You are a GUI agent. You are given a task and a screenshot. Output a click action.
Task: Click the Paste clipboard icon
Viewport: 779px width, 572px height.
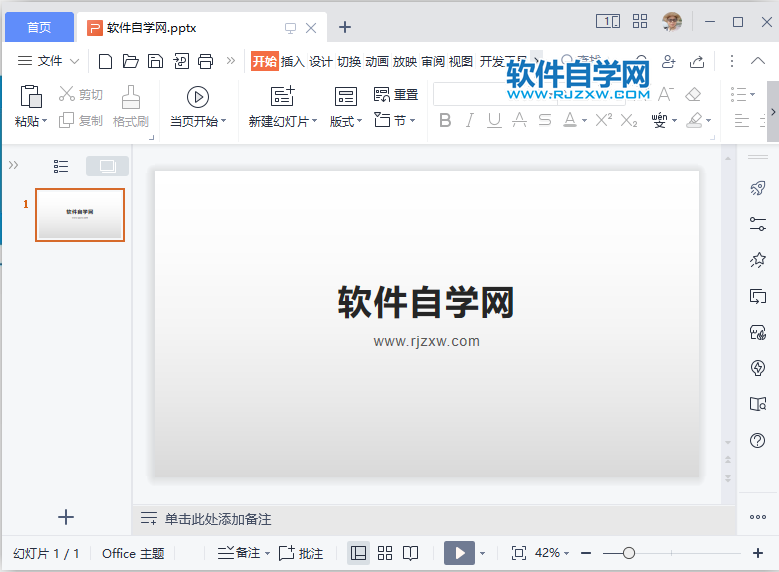30,96
